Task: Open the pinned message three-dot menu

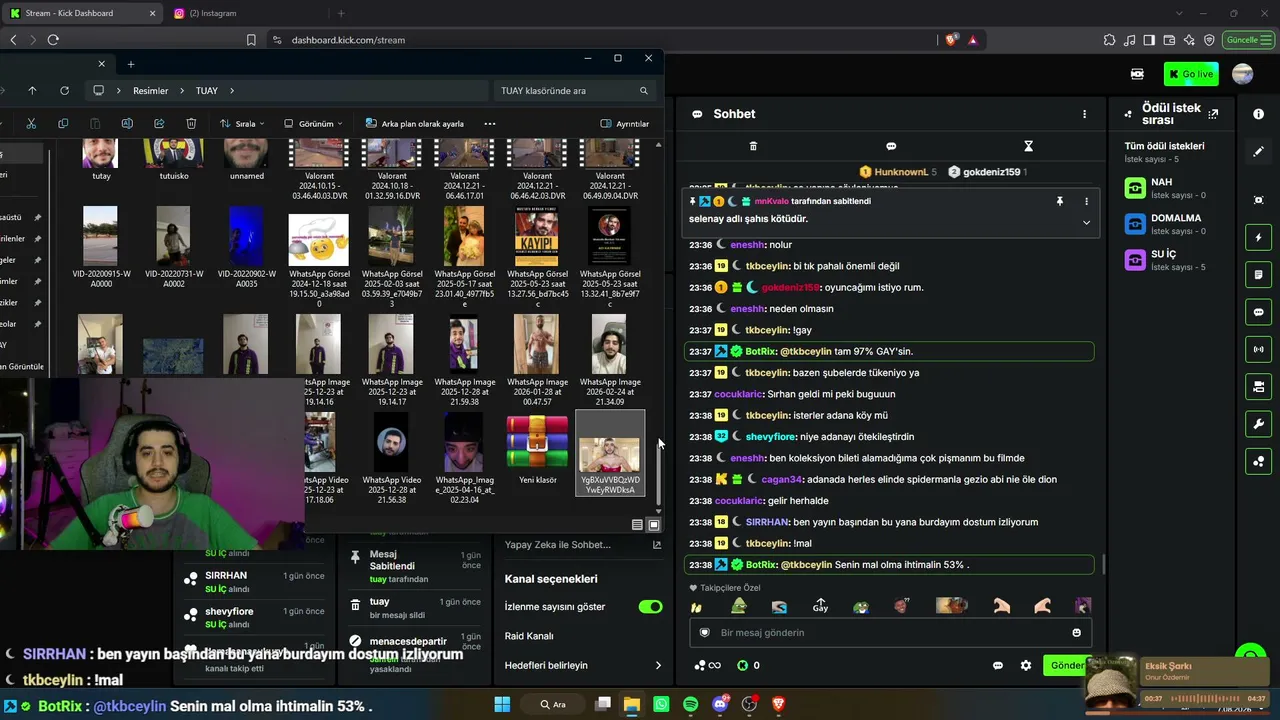Action: tap(1086, 201)
